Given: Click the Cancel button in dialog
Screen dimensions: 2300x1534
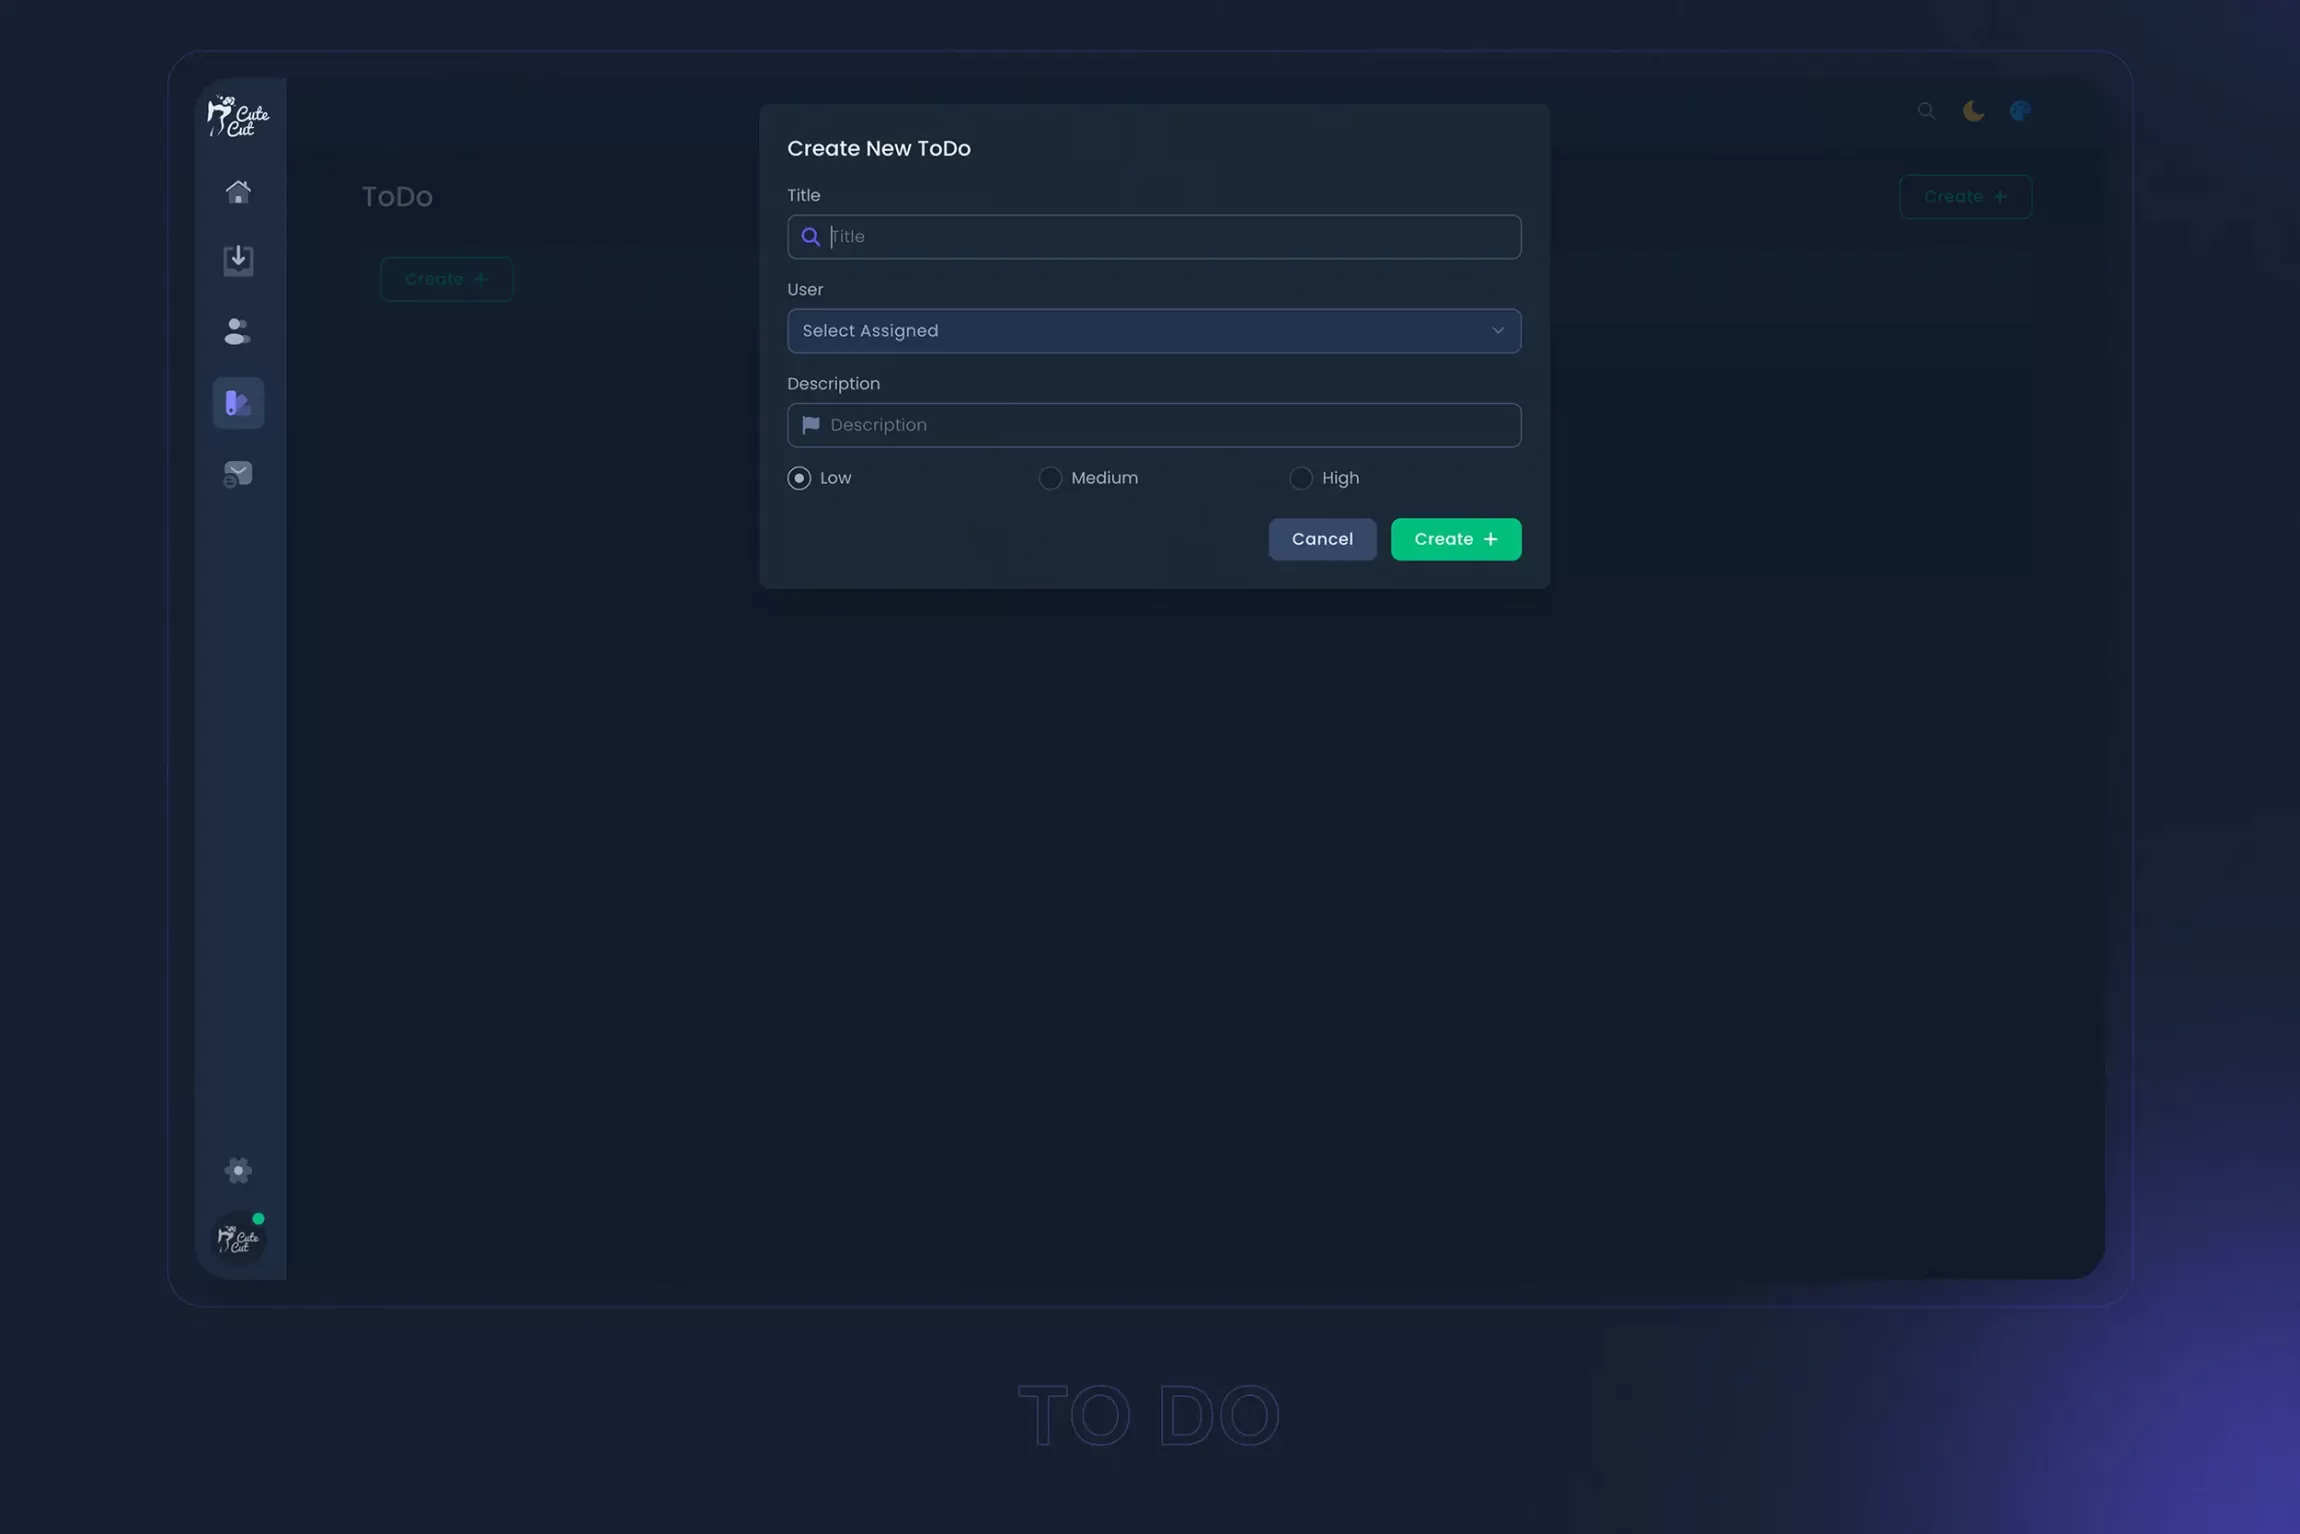Looking at the screenshot, I should click(1322, 539).
